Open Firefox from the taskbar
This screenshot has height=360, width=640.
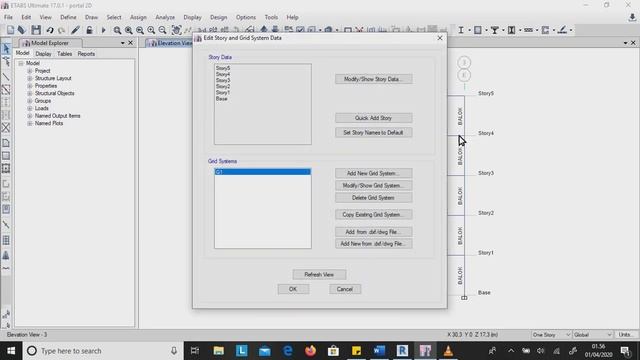point(311,351)
